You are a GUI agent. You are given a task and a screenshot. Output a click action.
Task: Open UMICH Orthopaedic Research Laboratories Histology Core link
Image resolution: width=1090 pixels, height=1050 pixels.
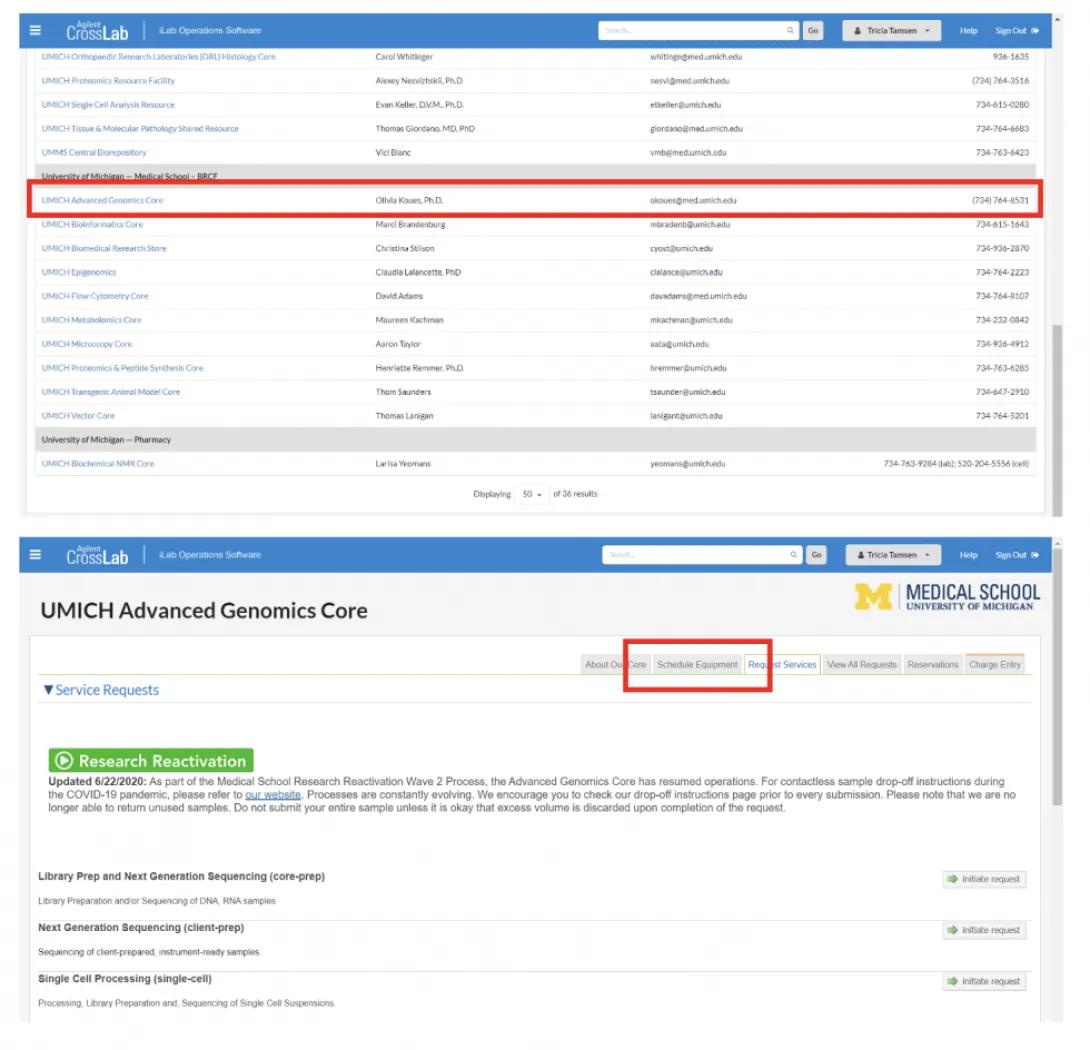[x=158, y=57]
